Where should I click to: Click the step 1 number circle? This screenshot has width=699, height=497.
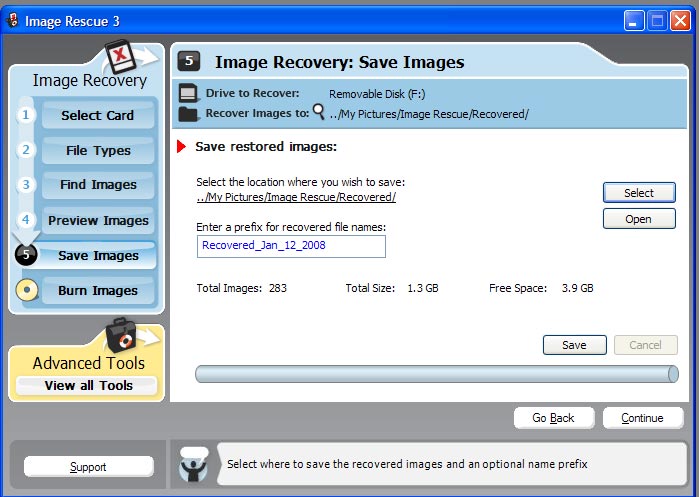click(x=25, y=115)
